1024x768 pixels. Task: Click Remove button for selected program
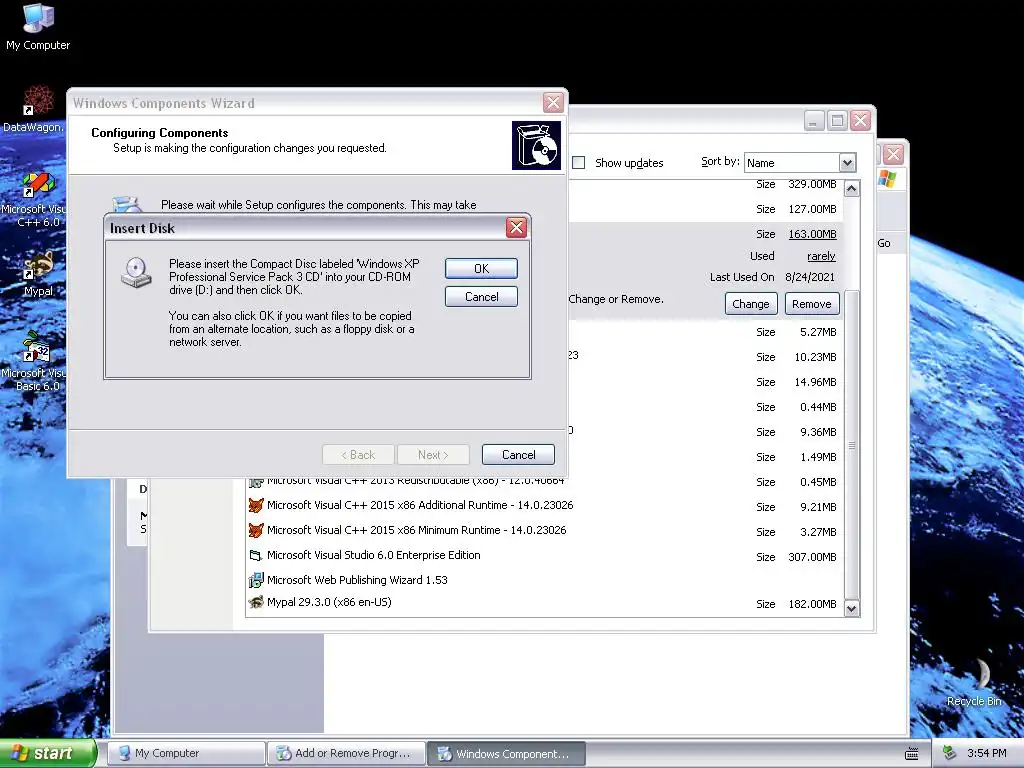click(812, 304)
